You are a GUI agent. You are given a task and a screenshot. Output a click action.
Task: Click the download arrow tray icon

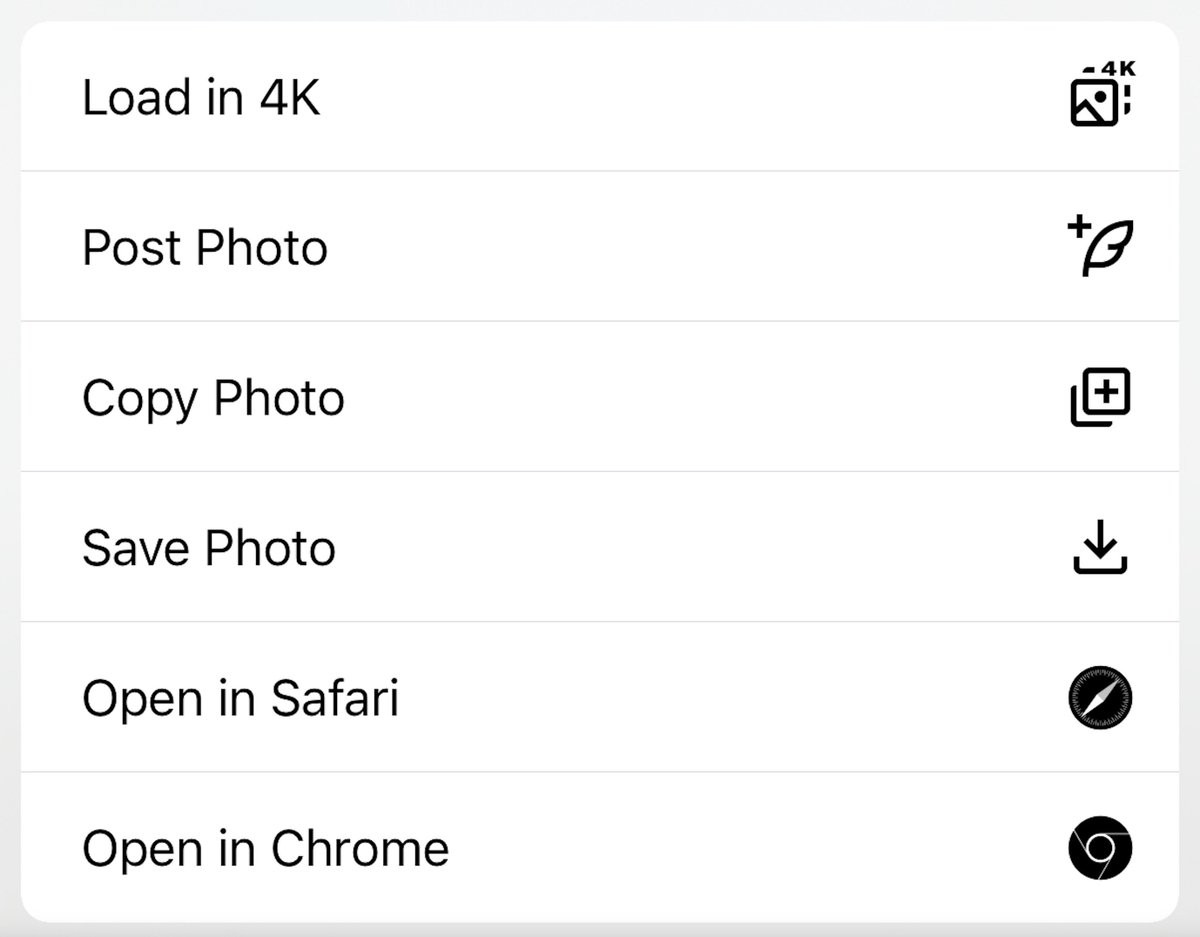coord(1100,547)
